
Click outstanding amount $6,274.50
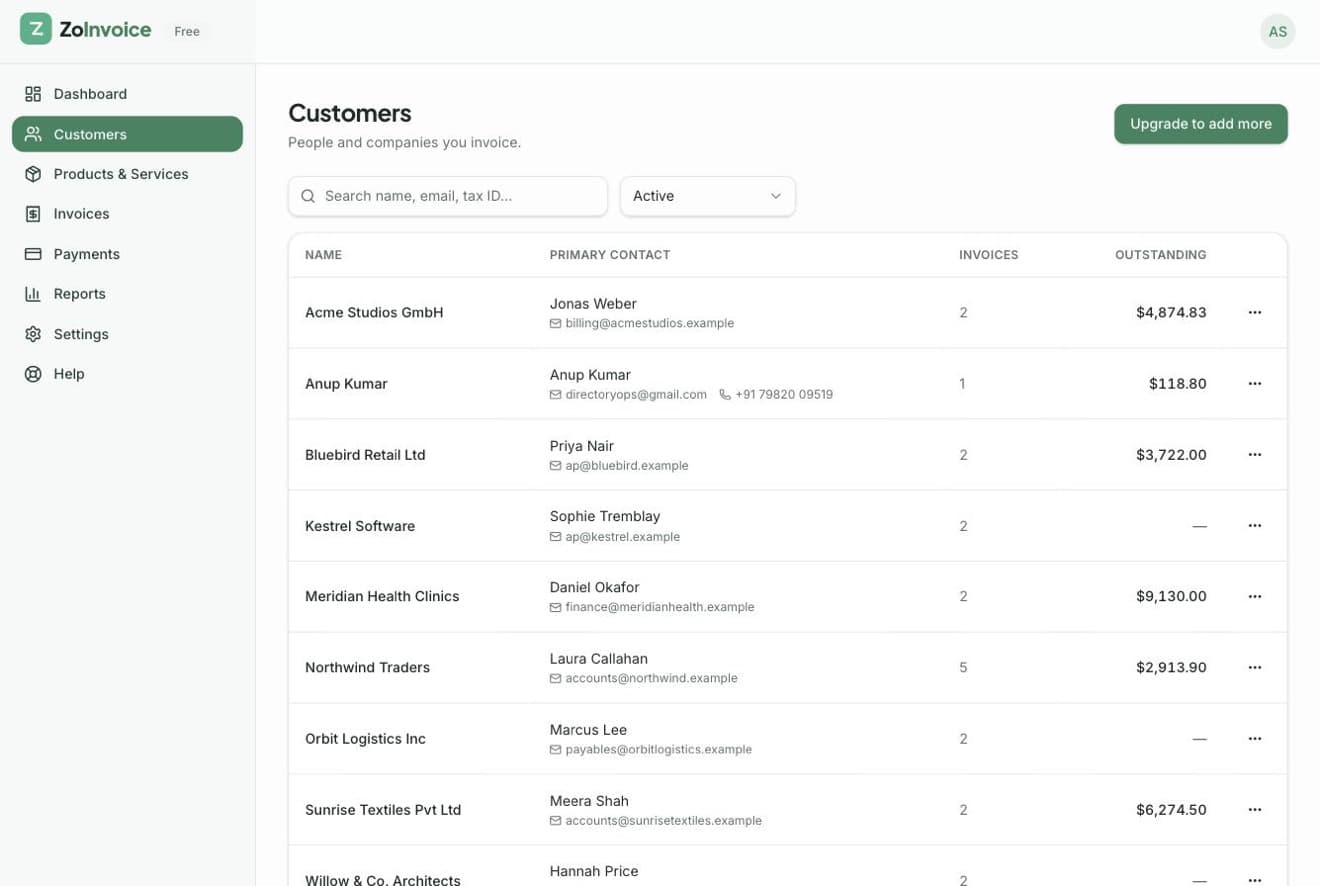[x=1171, y=810]
